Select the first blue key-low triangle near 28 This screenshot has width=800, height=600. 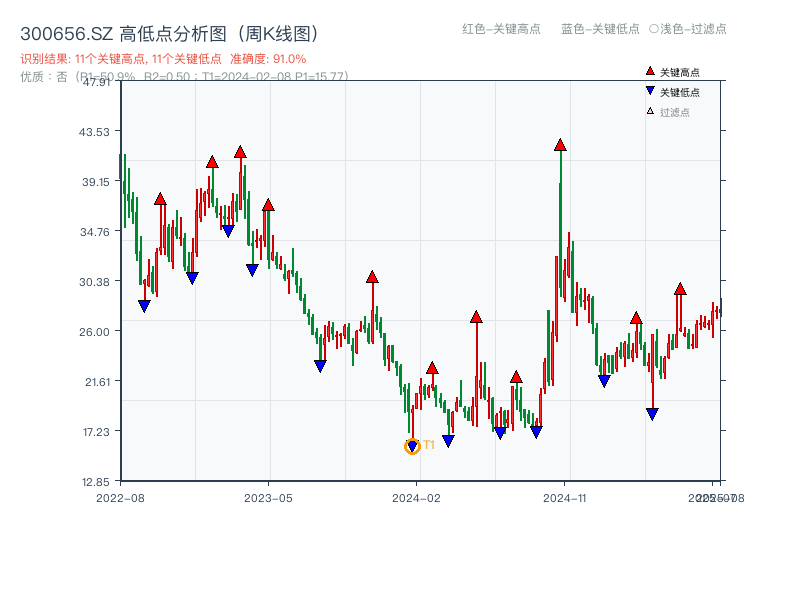coord(144,306)
